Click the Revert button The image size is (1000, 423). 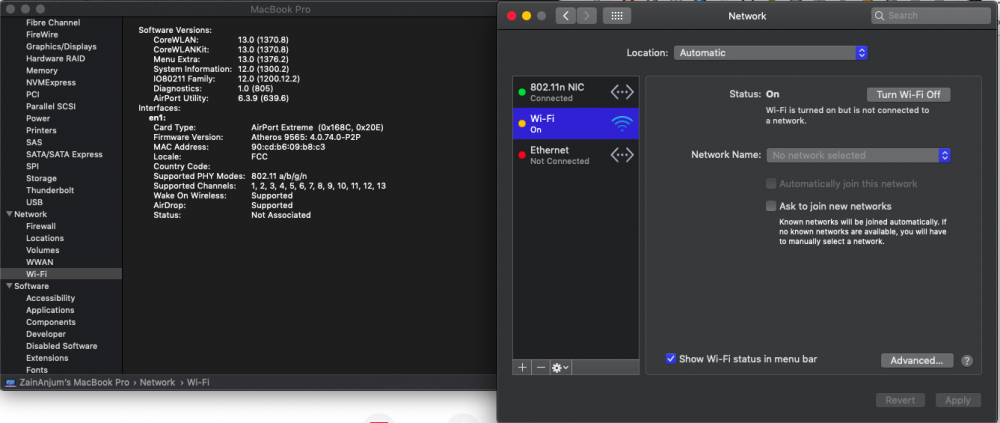point(900,400)
